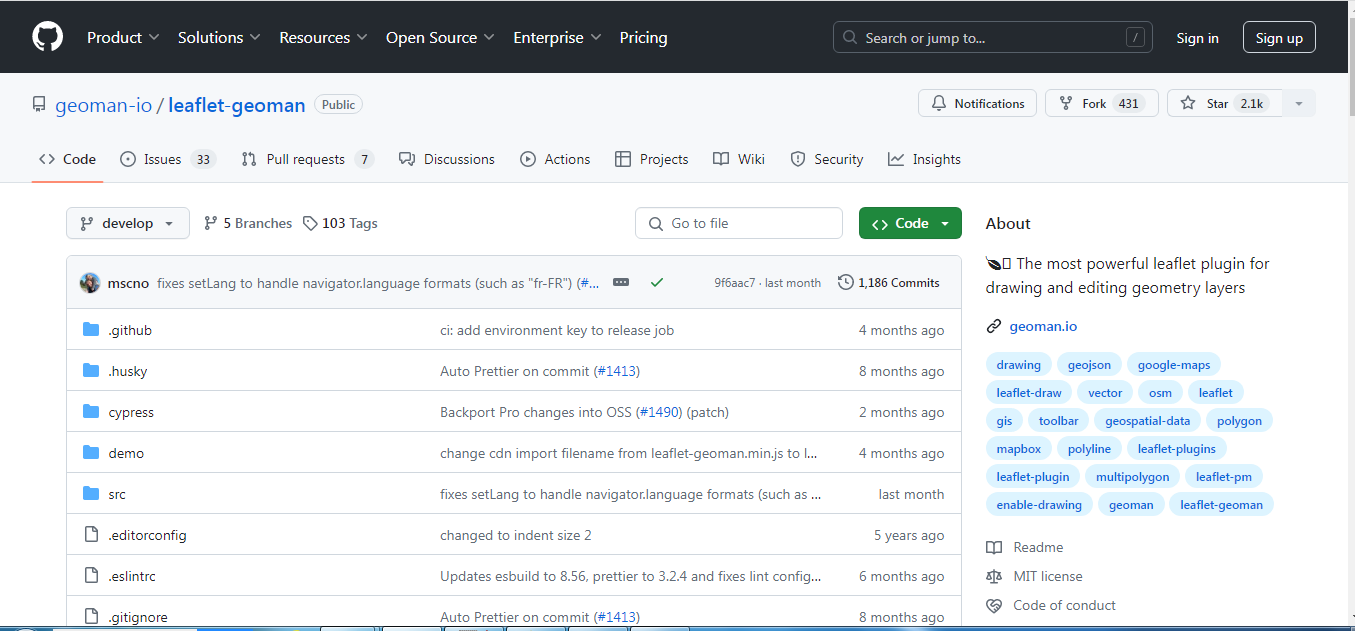Open the cypress folder name
The height and width of the screenshot is (631, 1355).
(x=131, y=412)
